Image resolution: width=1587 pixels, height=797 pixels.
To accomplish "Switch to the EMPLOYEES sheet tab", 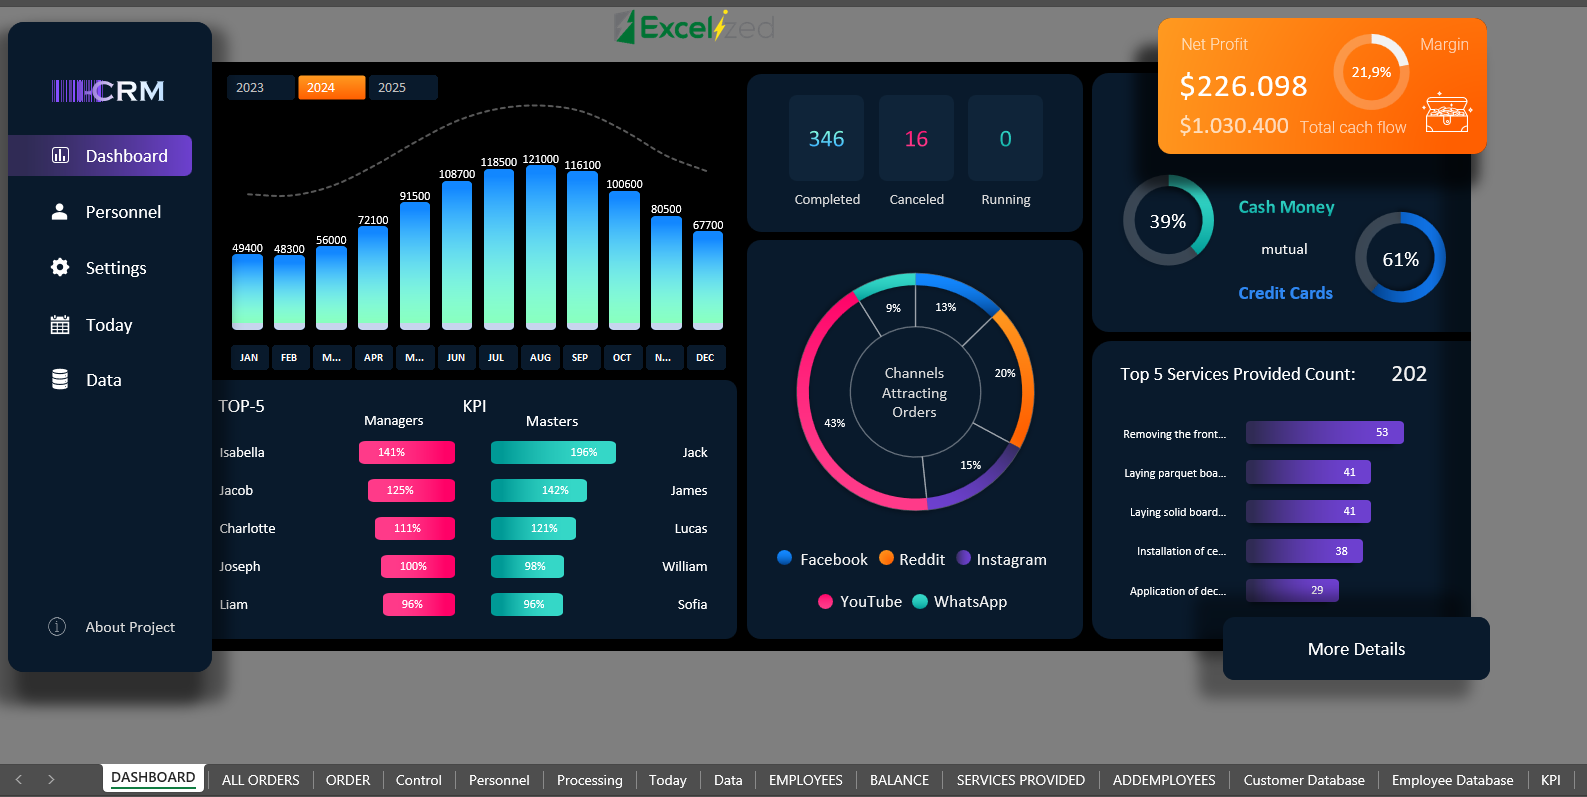I will 806,780.
